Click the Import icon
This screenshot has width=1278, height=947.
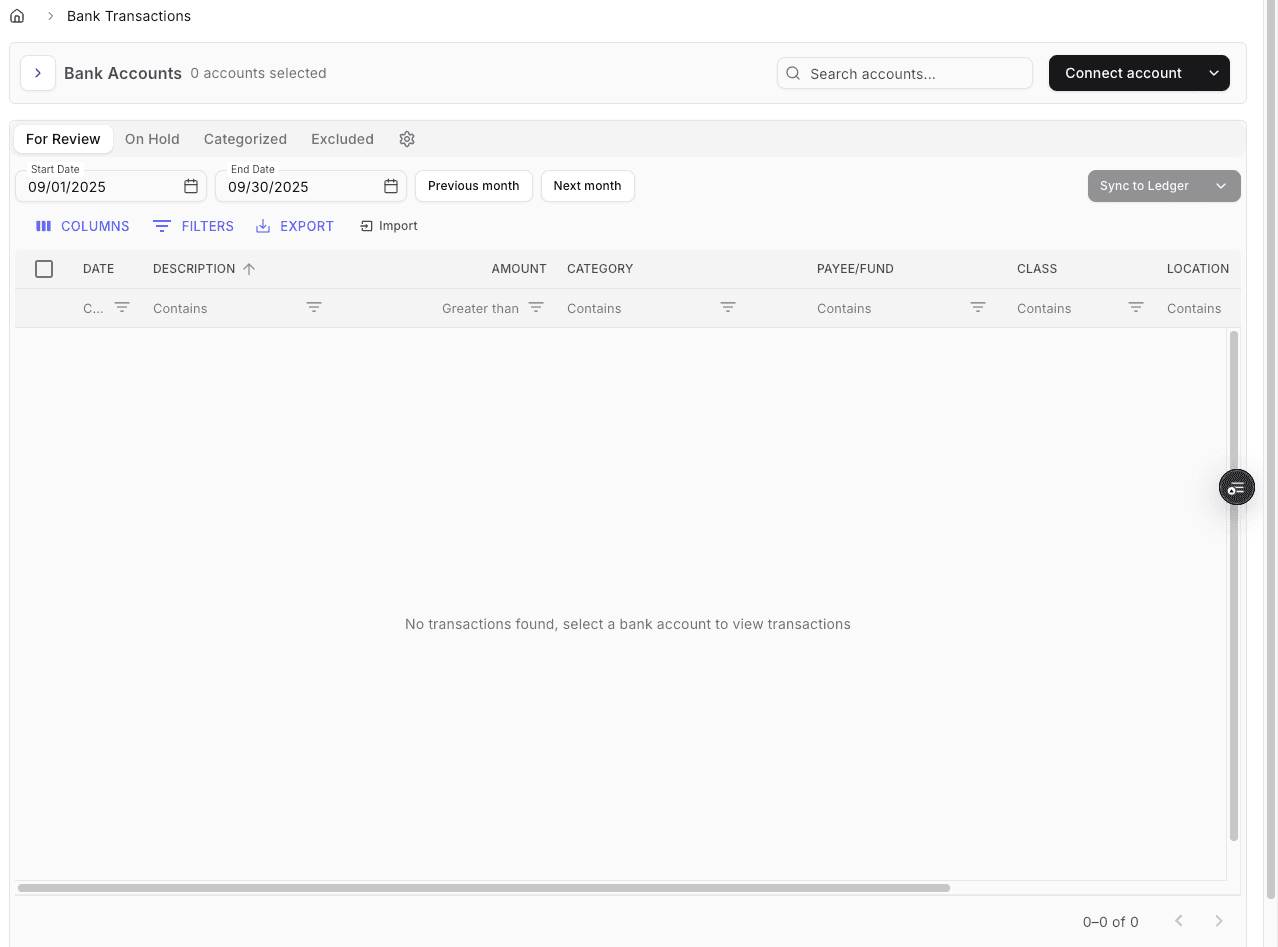pos(365,226)
